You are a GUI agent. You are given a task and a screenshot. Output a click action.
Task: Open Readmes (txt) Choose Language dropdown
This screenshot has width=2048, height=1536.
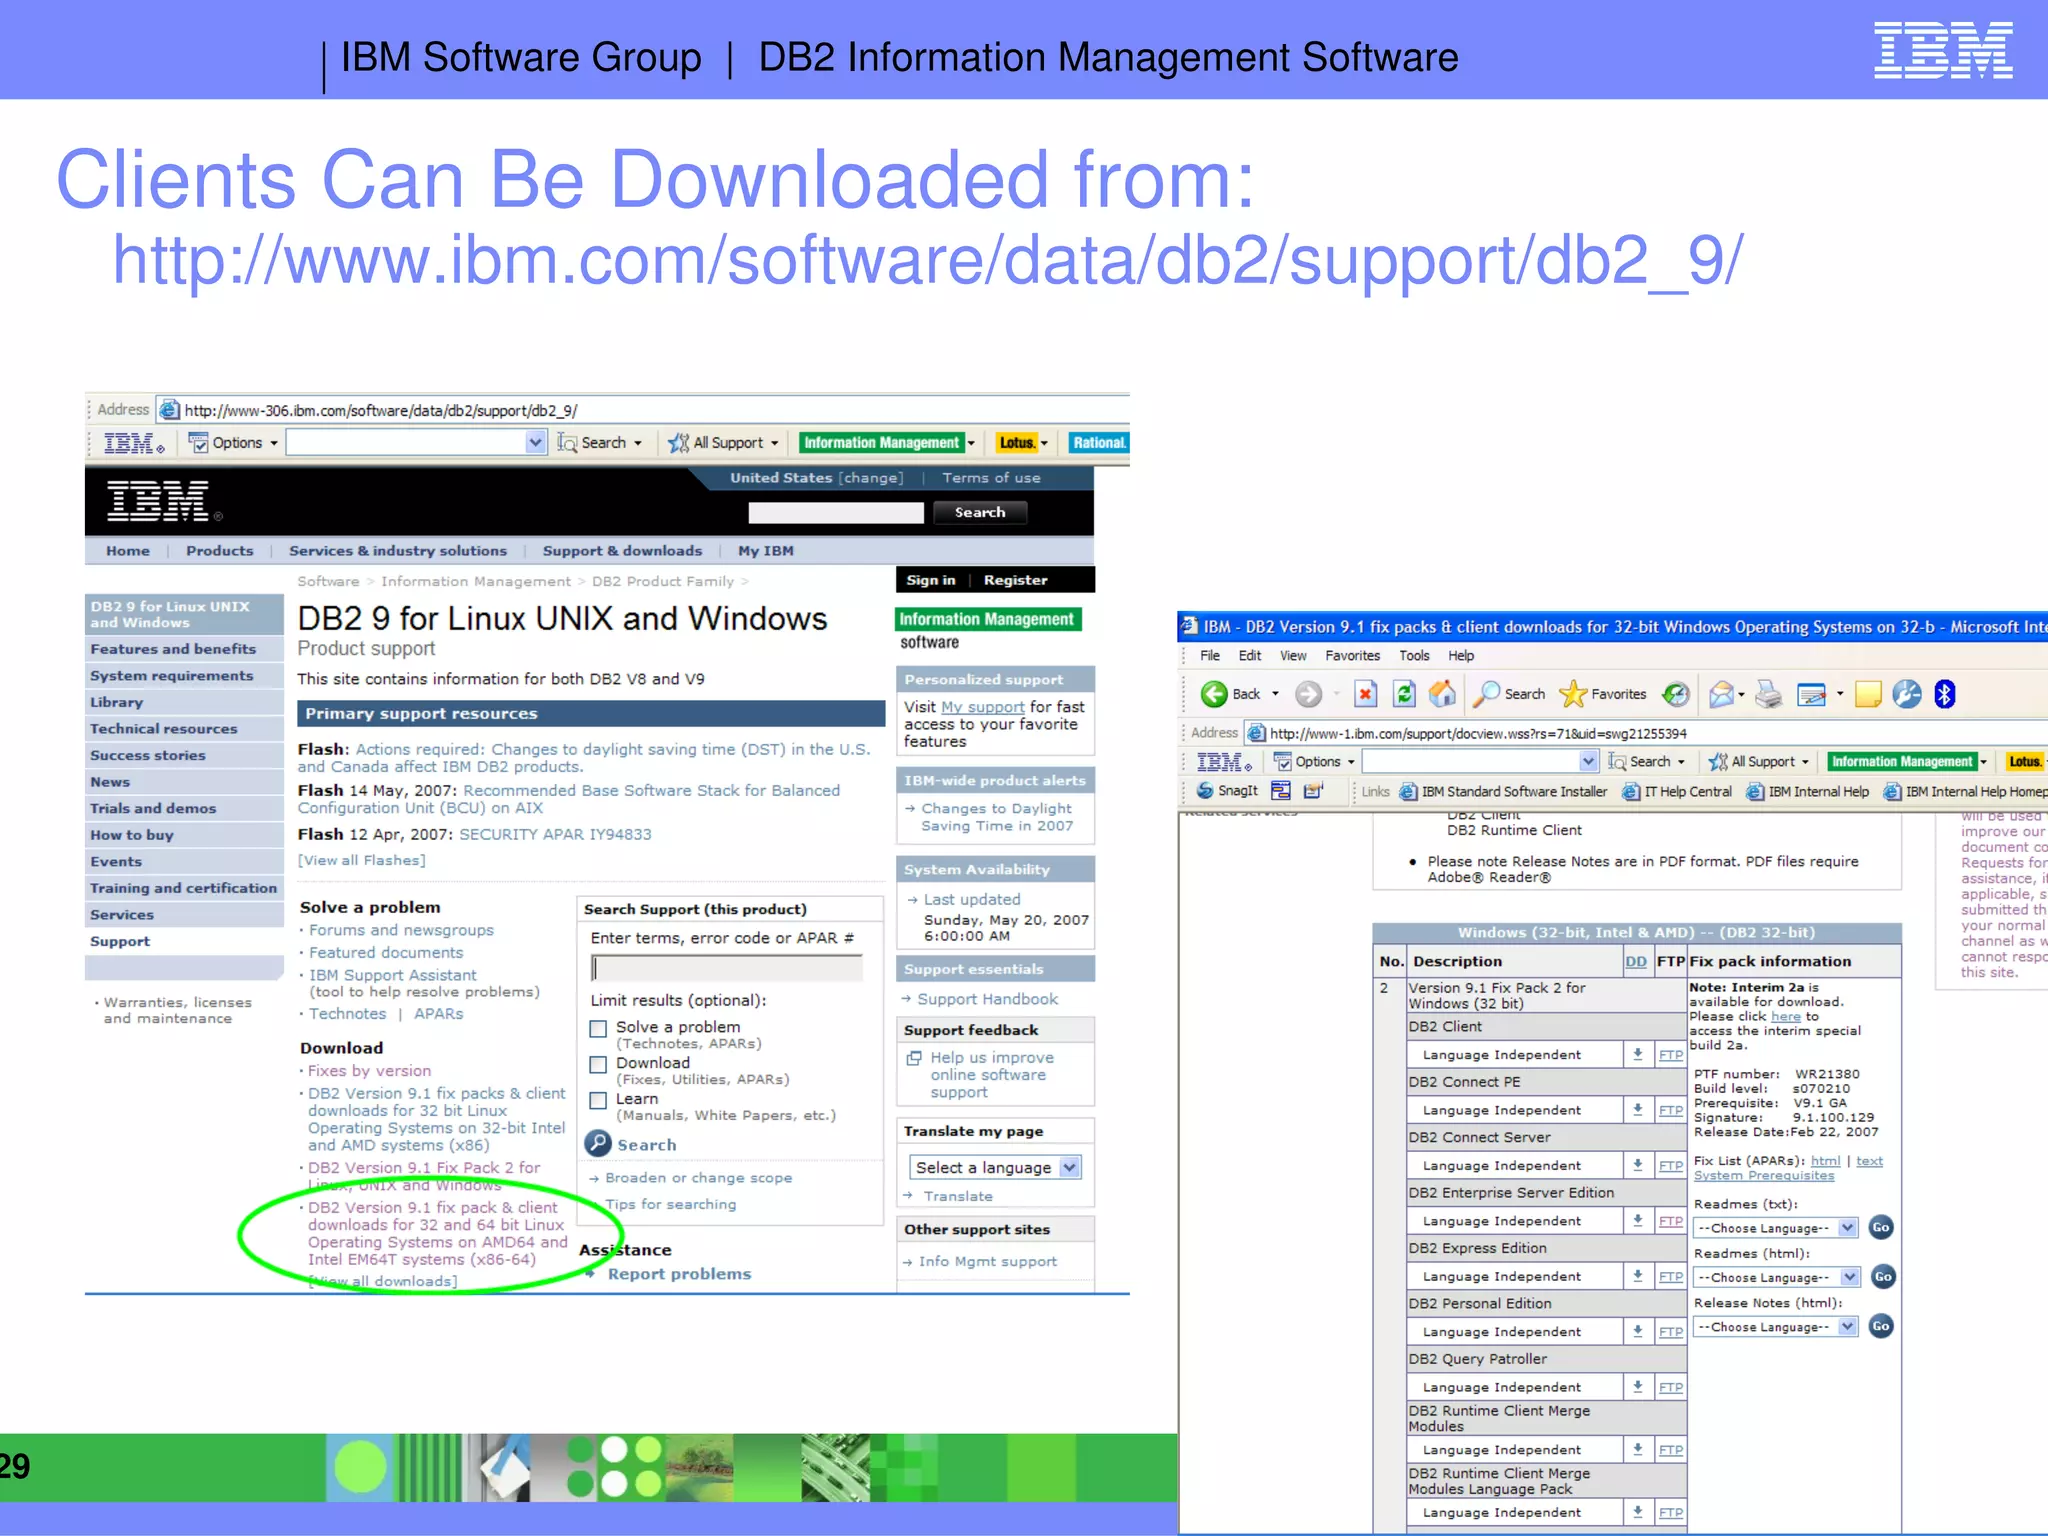click(1775, 1228)
